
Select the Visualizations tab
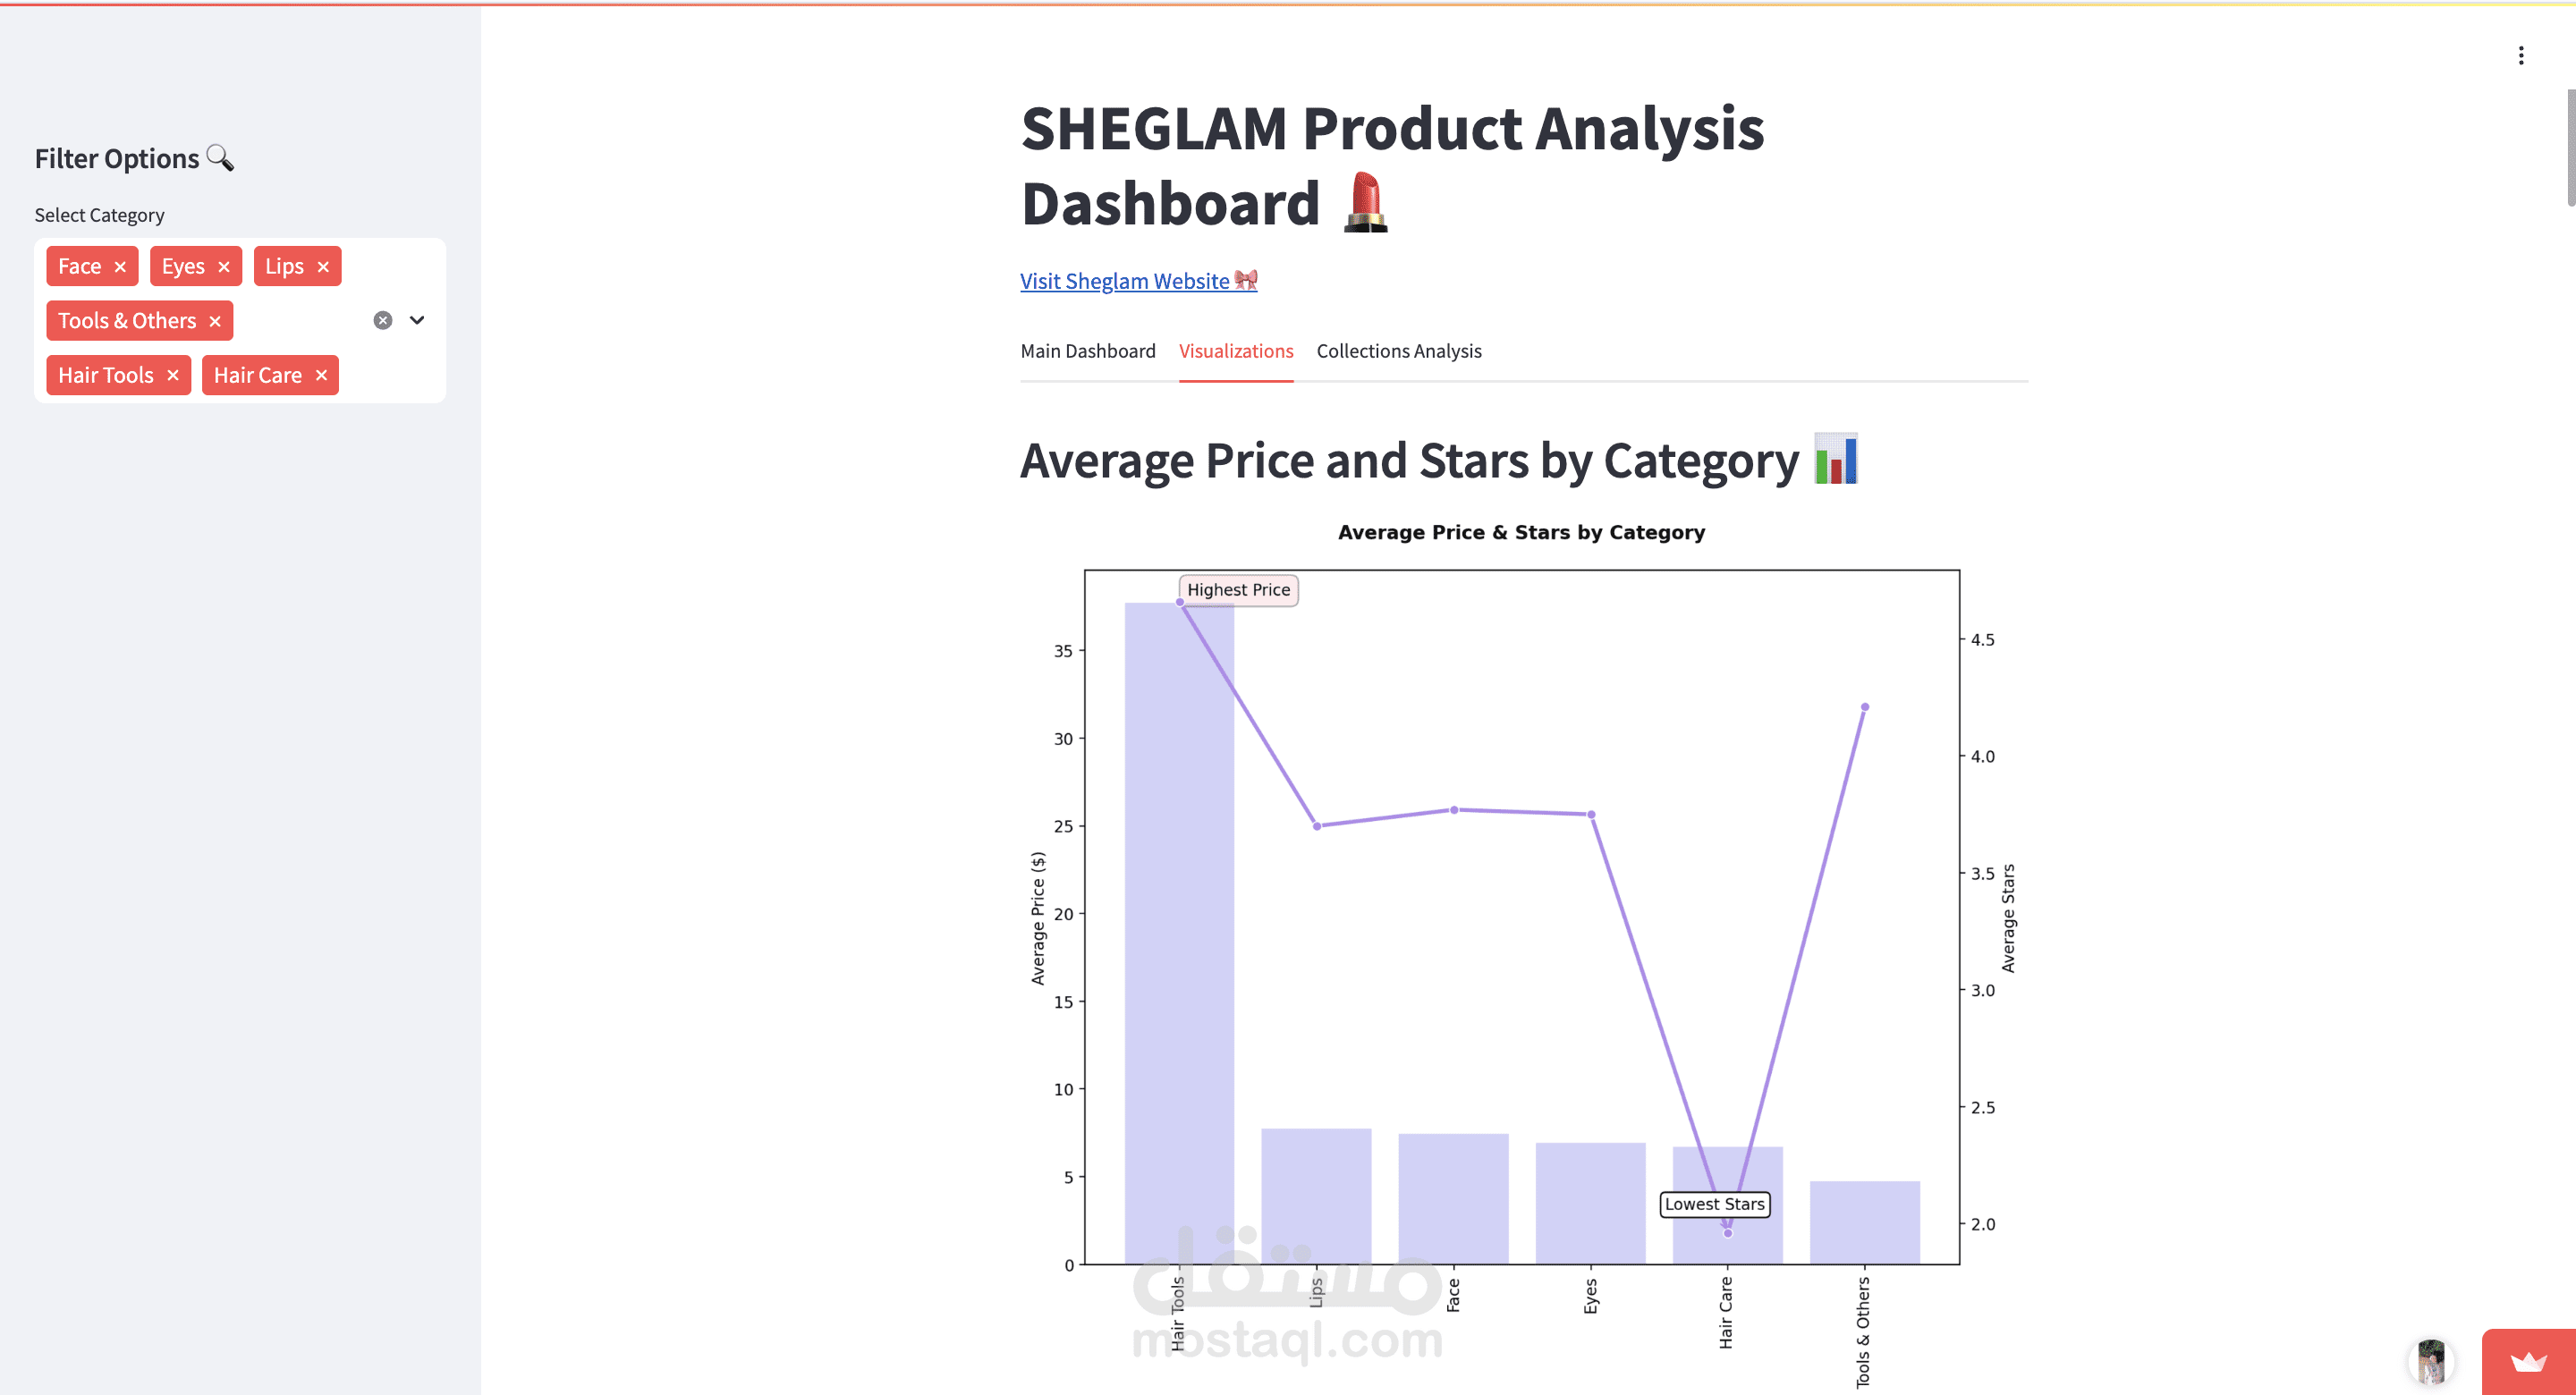1236,351
